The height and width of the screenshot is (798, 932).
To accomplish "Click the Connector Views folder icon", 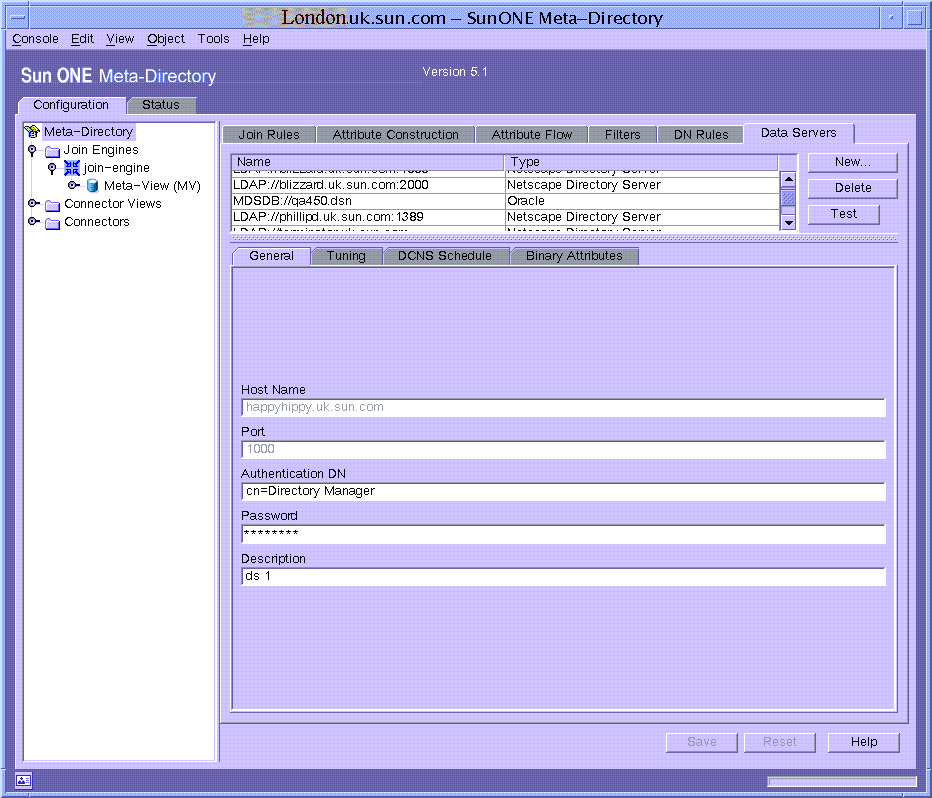I will point(53,204).
